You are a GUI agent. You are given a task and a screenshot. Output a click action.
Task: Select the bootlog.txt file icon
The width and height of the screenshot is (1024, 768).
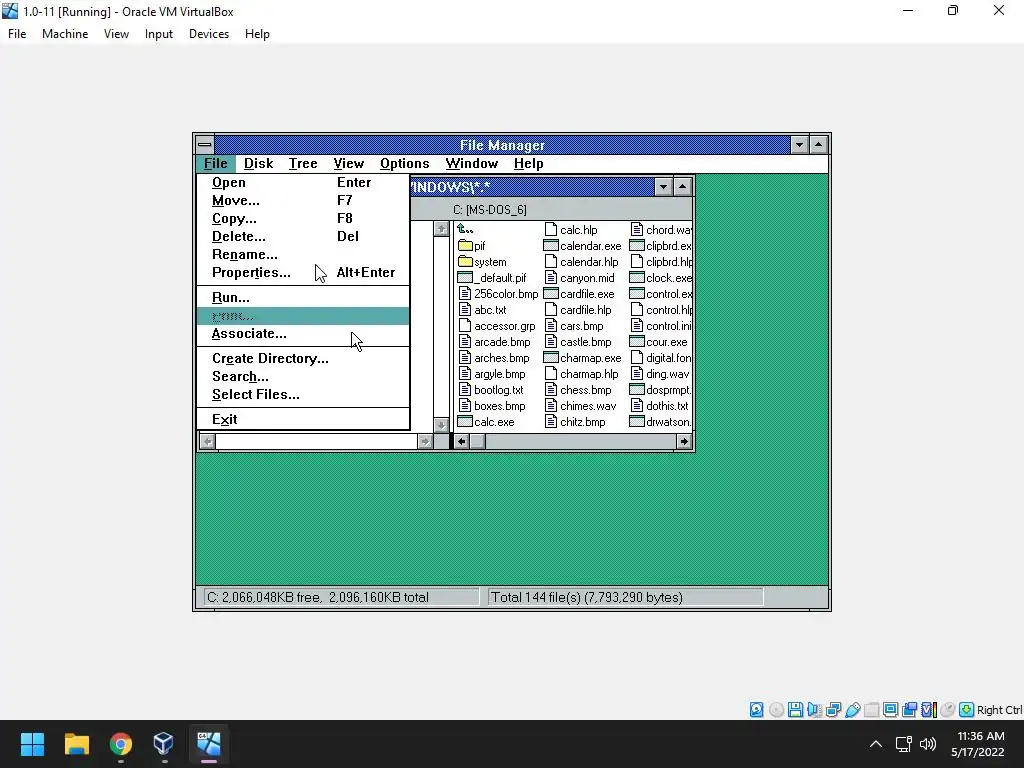[x=465, y=390]
